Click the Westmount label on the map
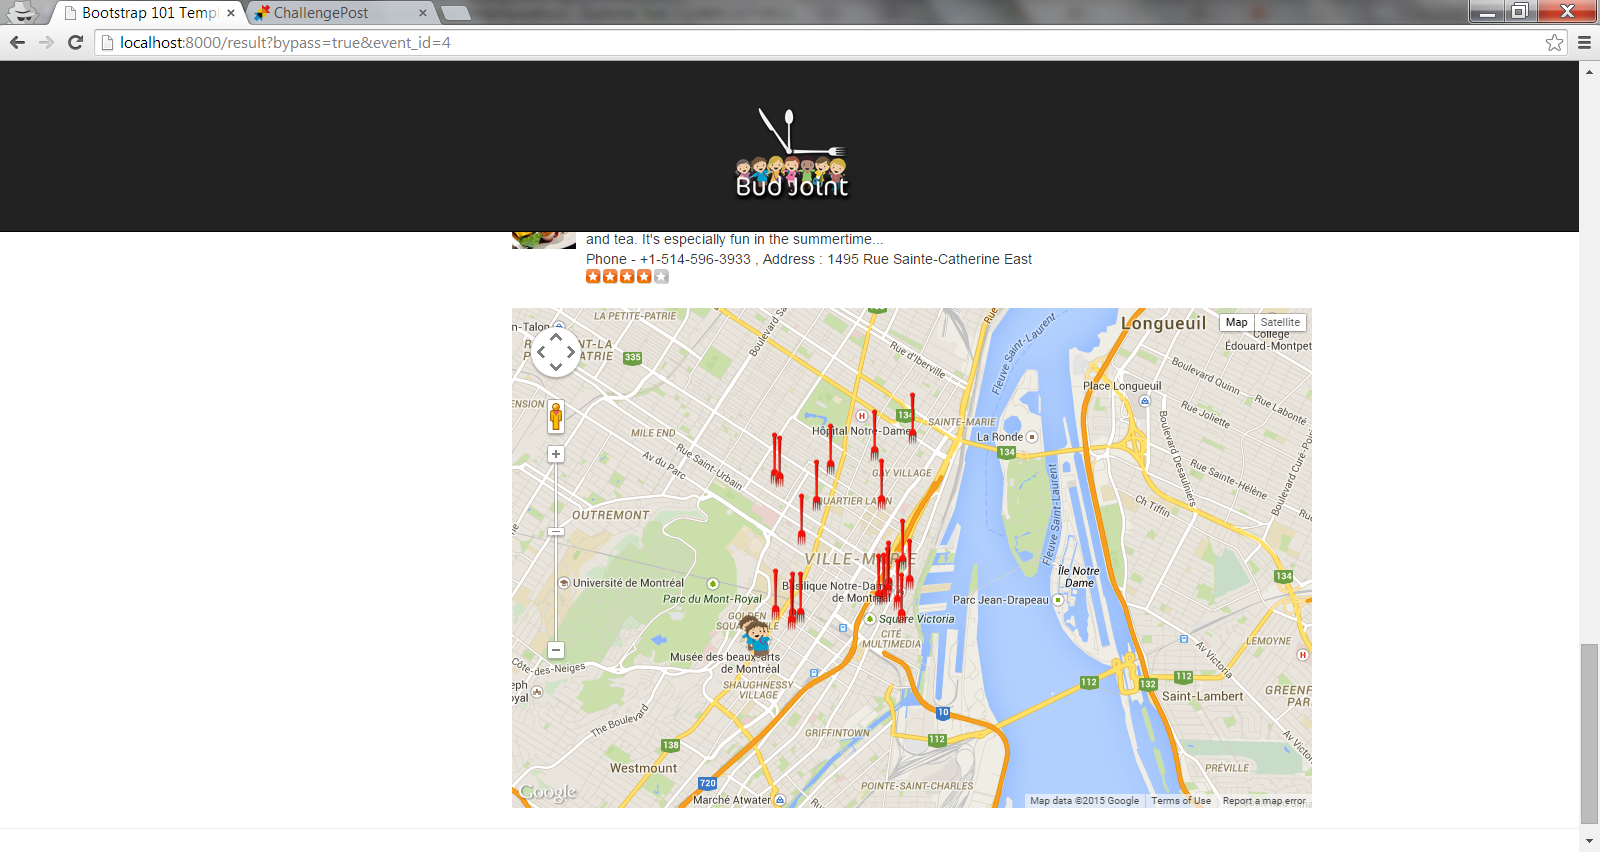This screenshot has height=852, width=1600. coord(643,768)
